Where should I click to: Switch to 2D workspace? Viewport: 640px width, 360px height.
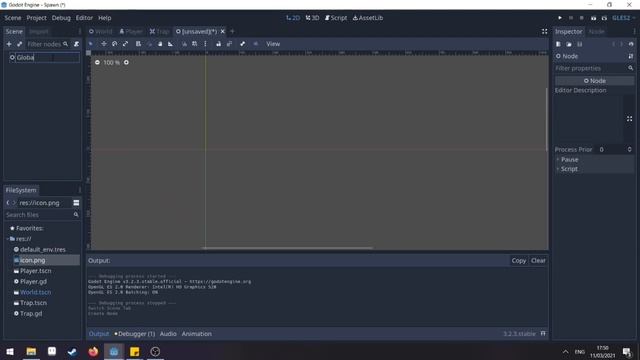click(293, 18)
